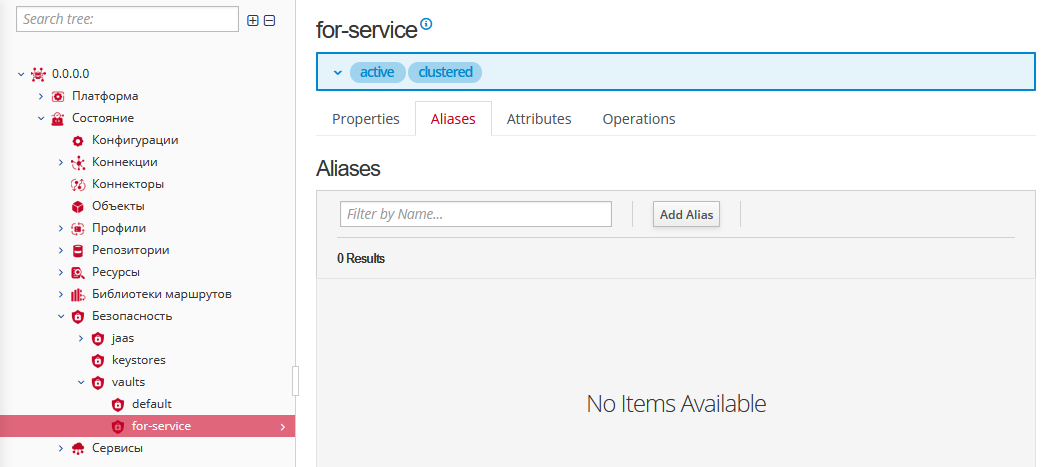Click the 0.0.0.0 server node icon

click(38, 74)
